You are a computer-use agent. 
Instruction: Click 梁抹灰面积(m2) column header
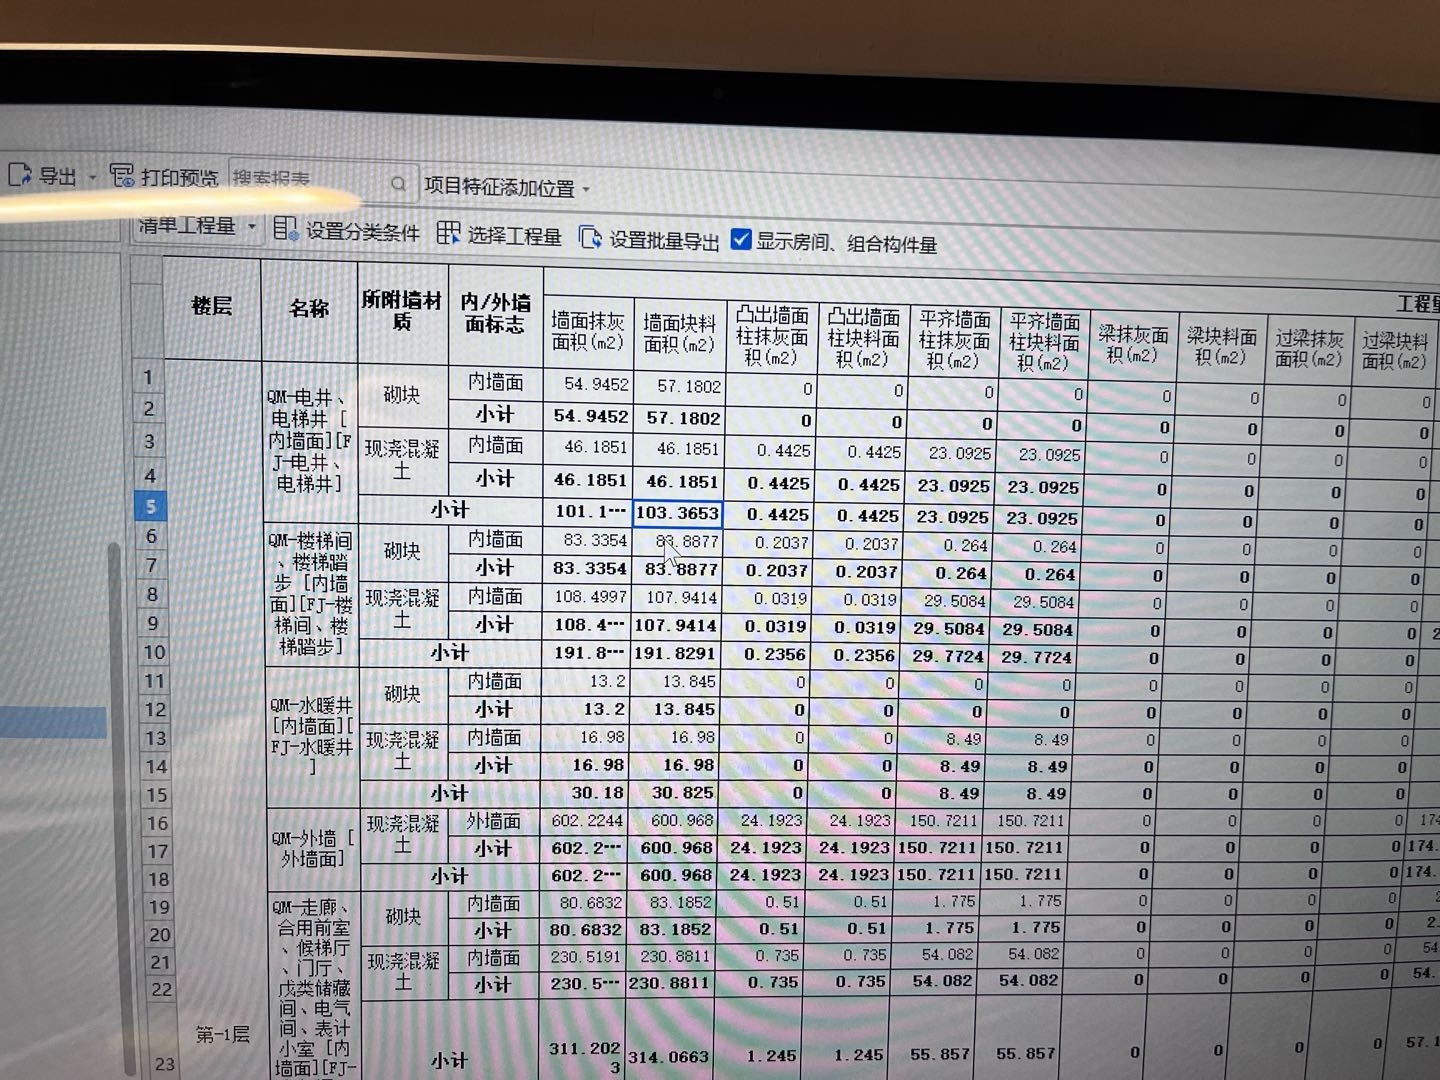pos(1132,345)
